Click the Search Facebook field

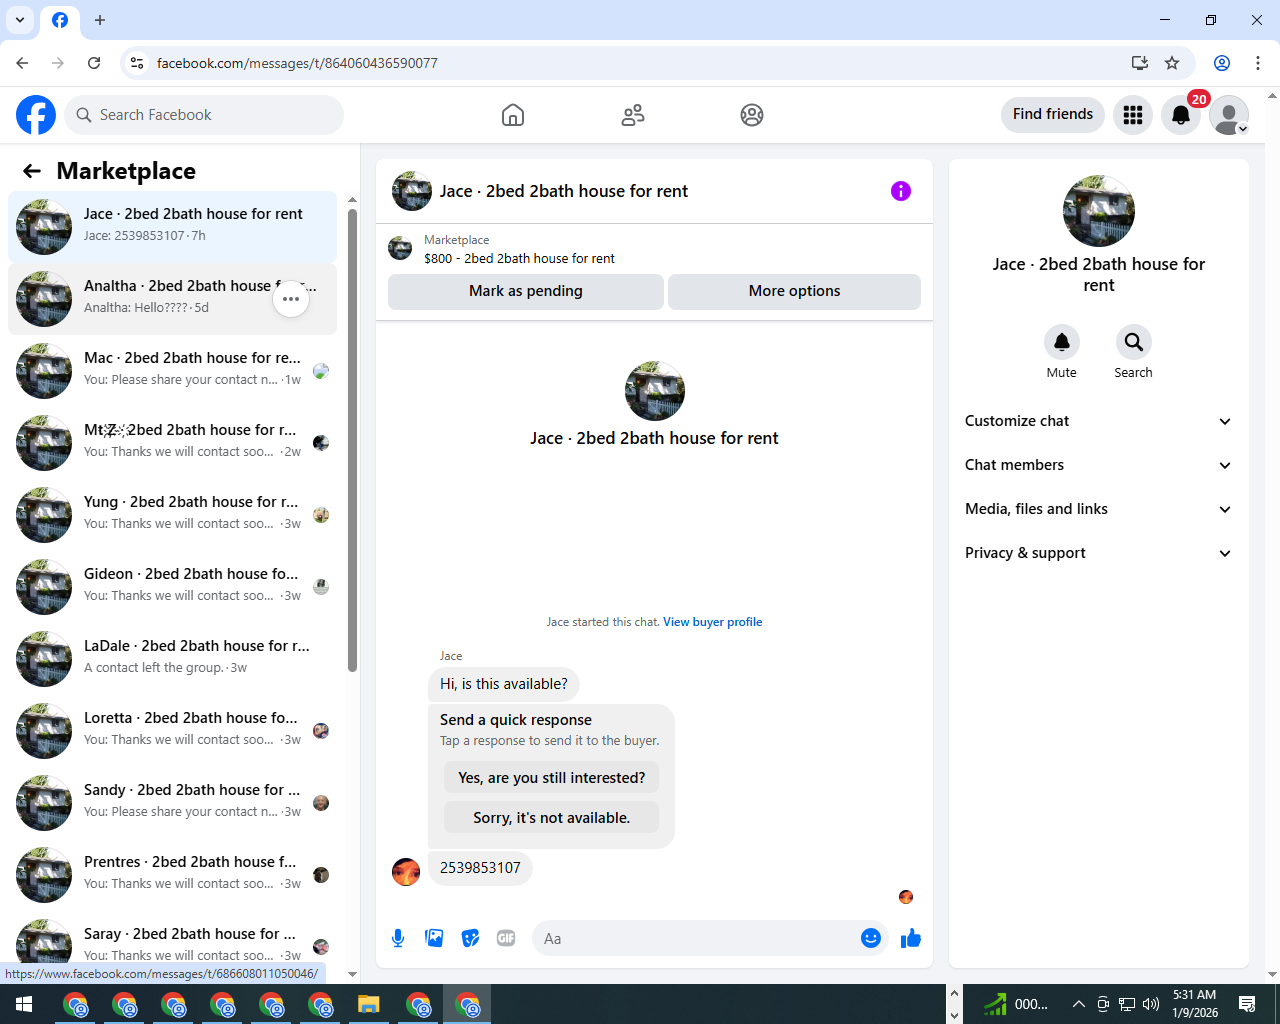[x=204, y=115]
